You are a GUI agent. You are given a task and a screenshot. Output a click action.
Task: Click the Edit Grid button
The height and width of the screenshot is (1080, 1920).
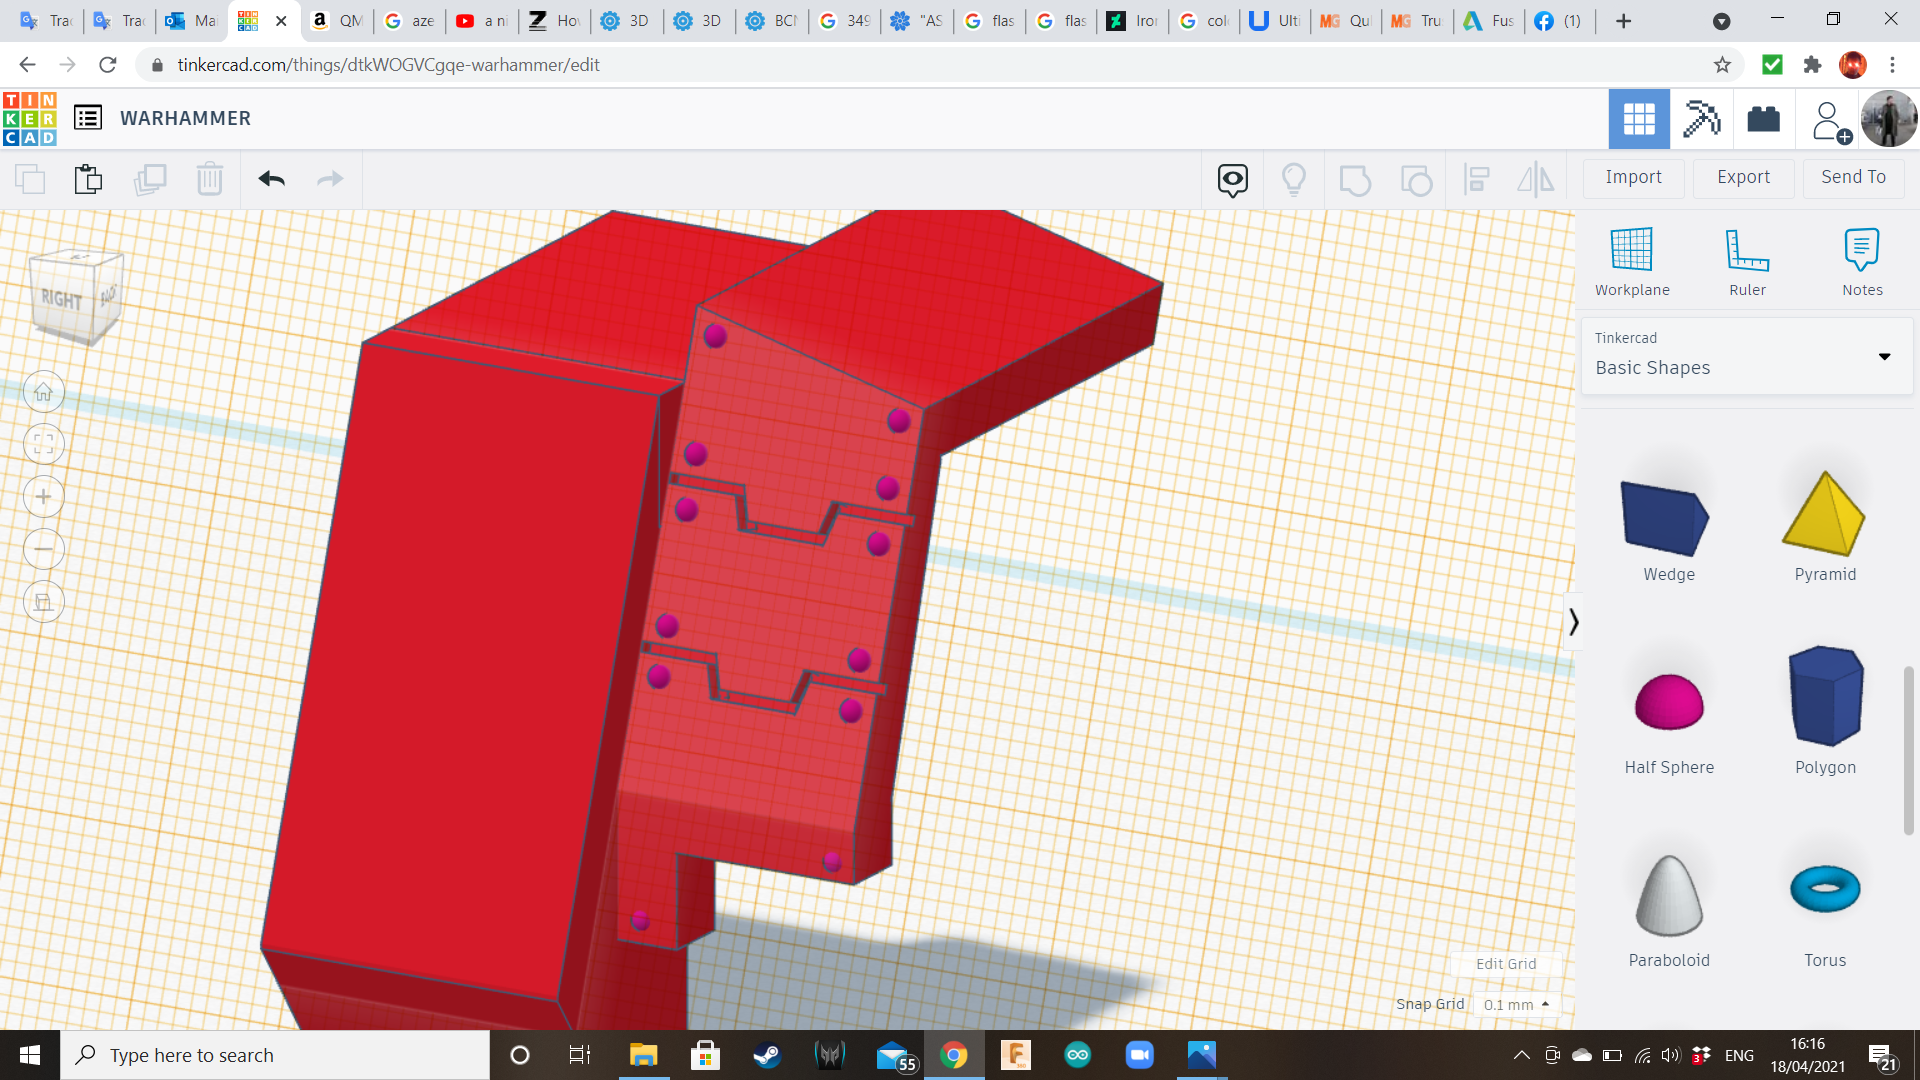(x=1505, y=964)
